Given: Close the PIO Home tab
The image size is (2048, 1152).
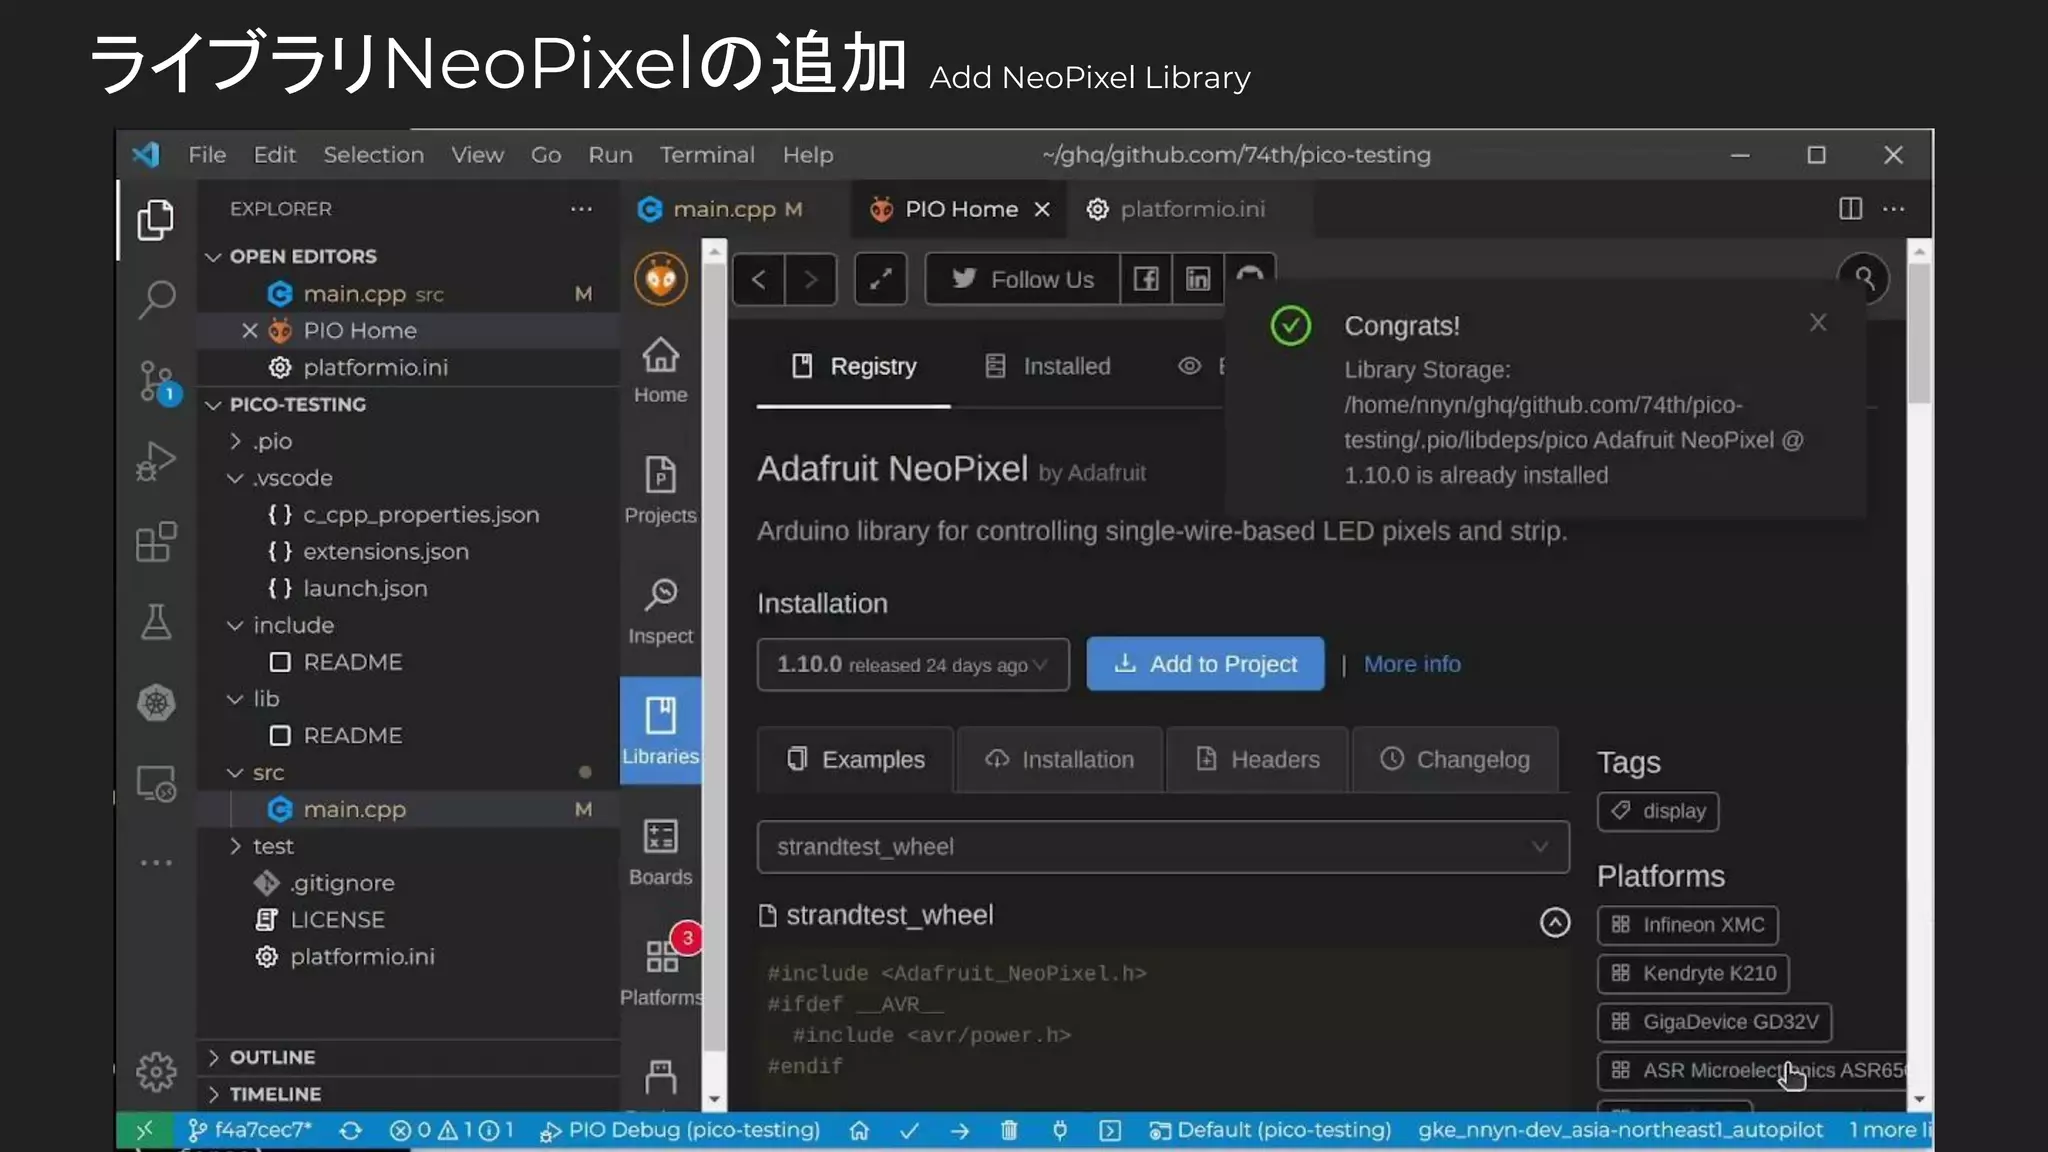Looking at the screenshot, I should click(x=1042, y=209).
